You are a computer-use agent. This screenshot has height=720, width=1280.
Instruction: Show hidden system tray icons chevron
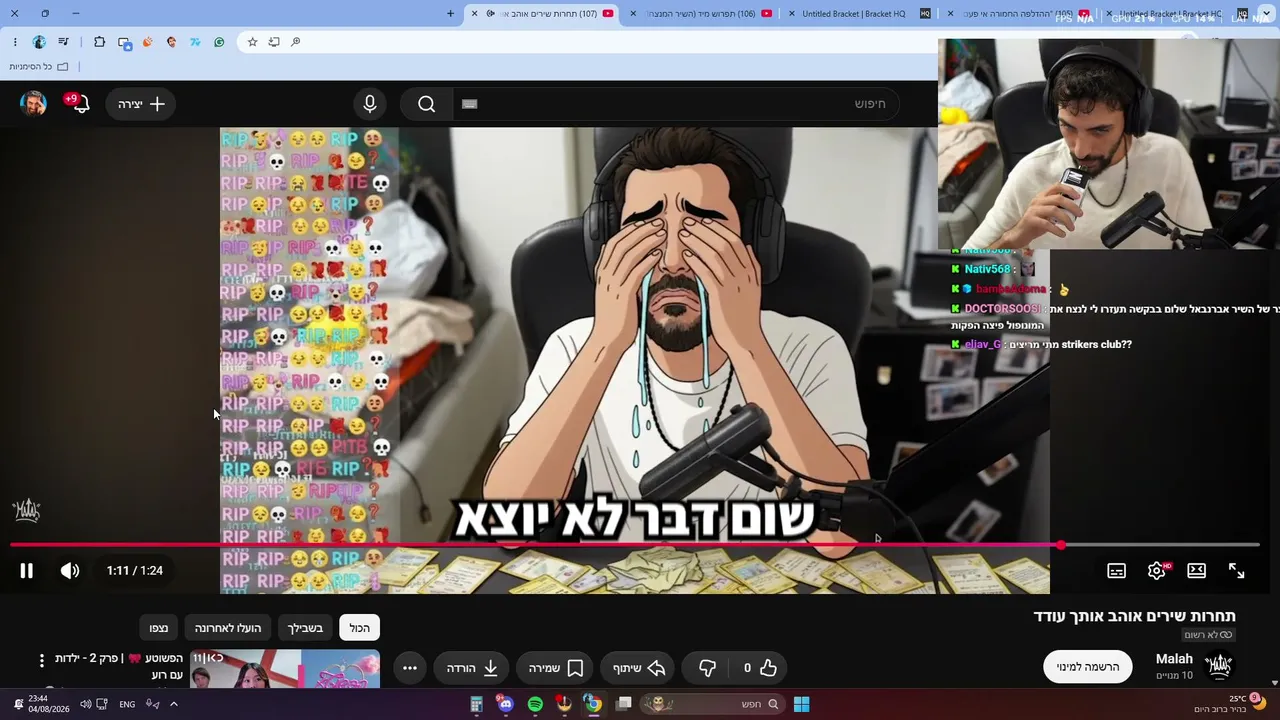[x=173, y=704]
